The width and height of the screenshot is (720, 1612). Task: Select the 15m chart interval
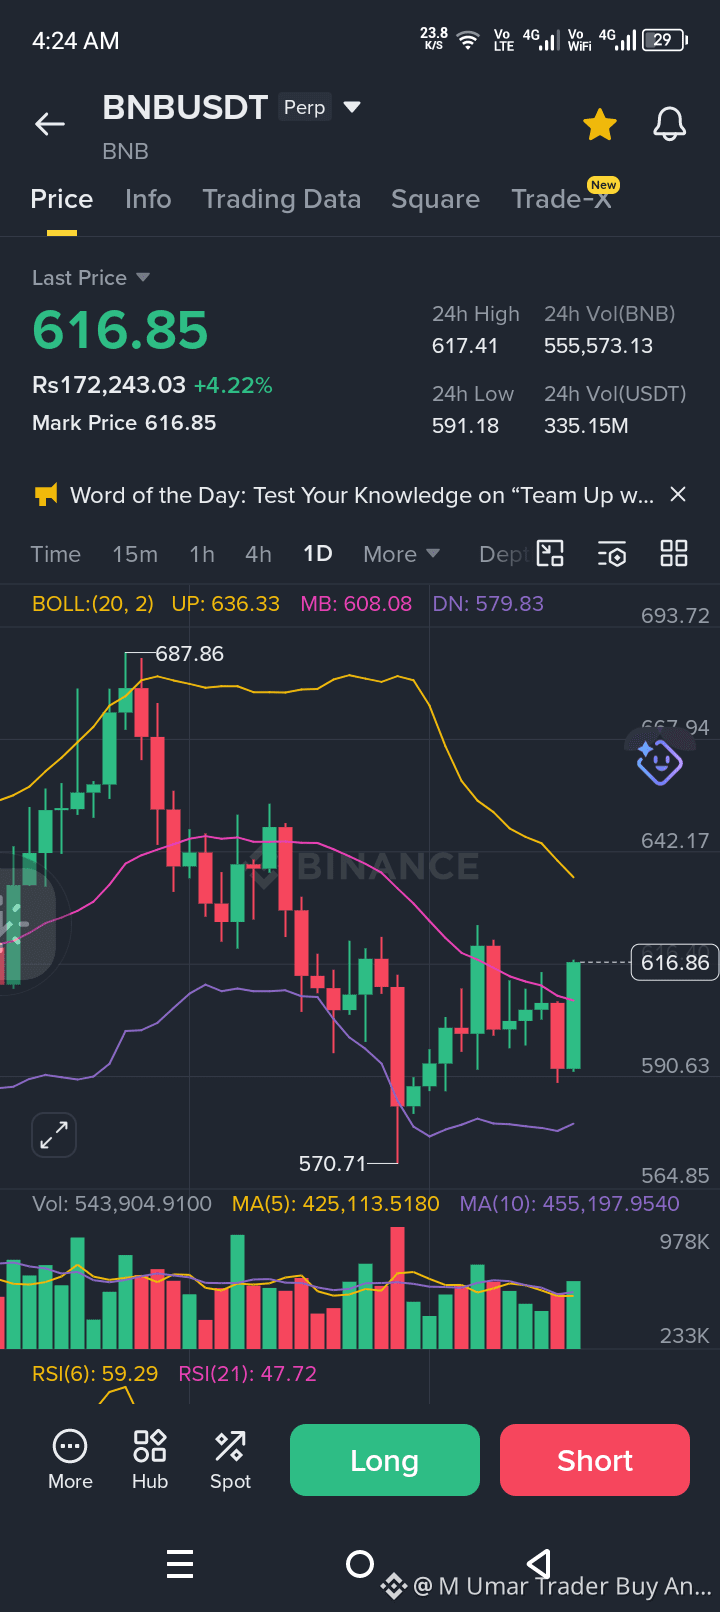(135, 554)
